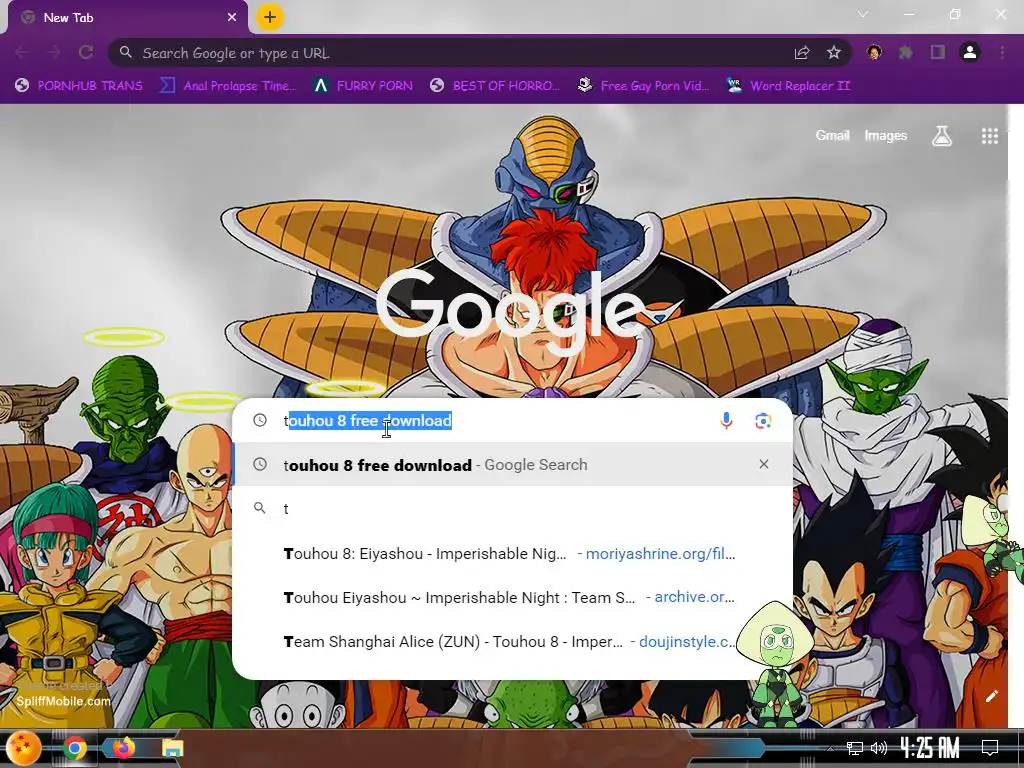Image resolution: width=1024 pixels, height=768 pixels.
Task: Search by image with Google Lens icon
Action: click(x=763, y=421)
